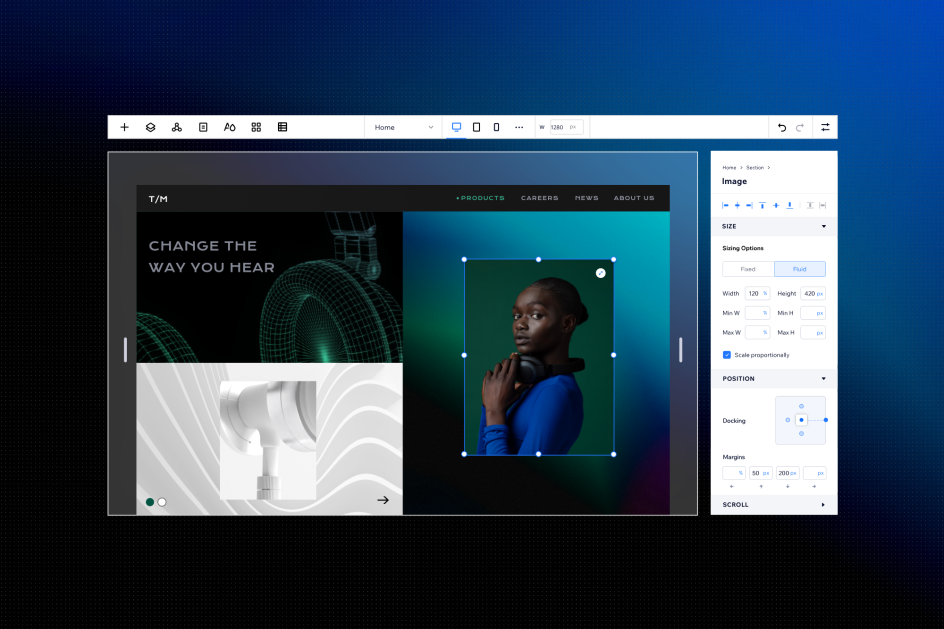
Task: Toggle Scale proportionally checkbox
Action: [727, 355]
